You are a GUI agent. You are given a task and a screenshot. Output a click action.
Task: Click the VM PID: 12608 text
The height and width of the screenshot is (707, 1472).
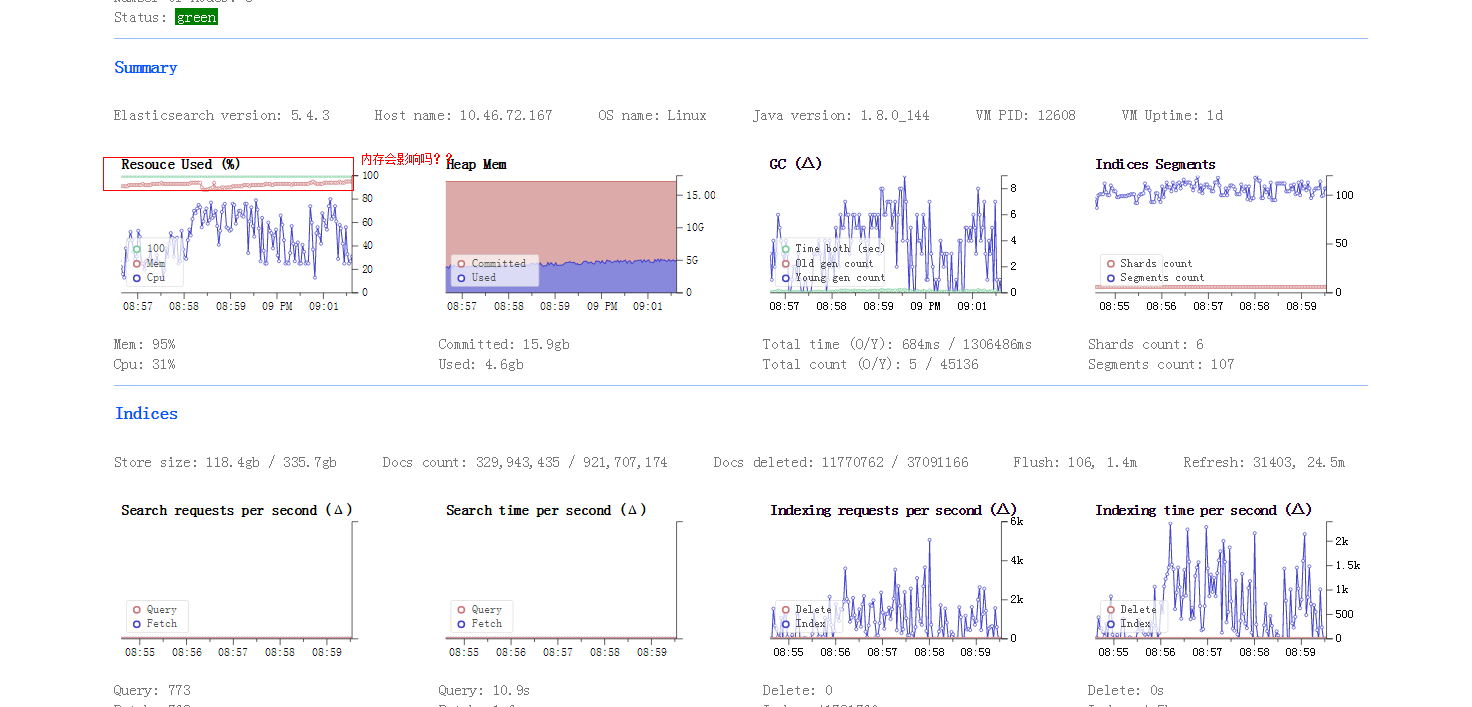[1026, 116]
